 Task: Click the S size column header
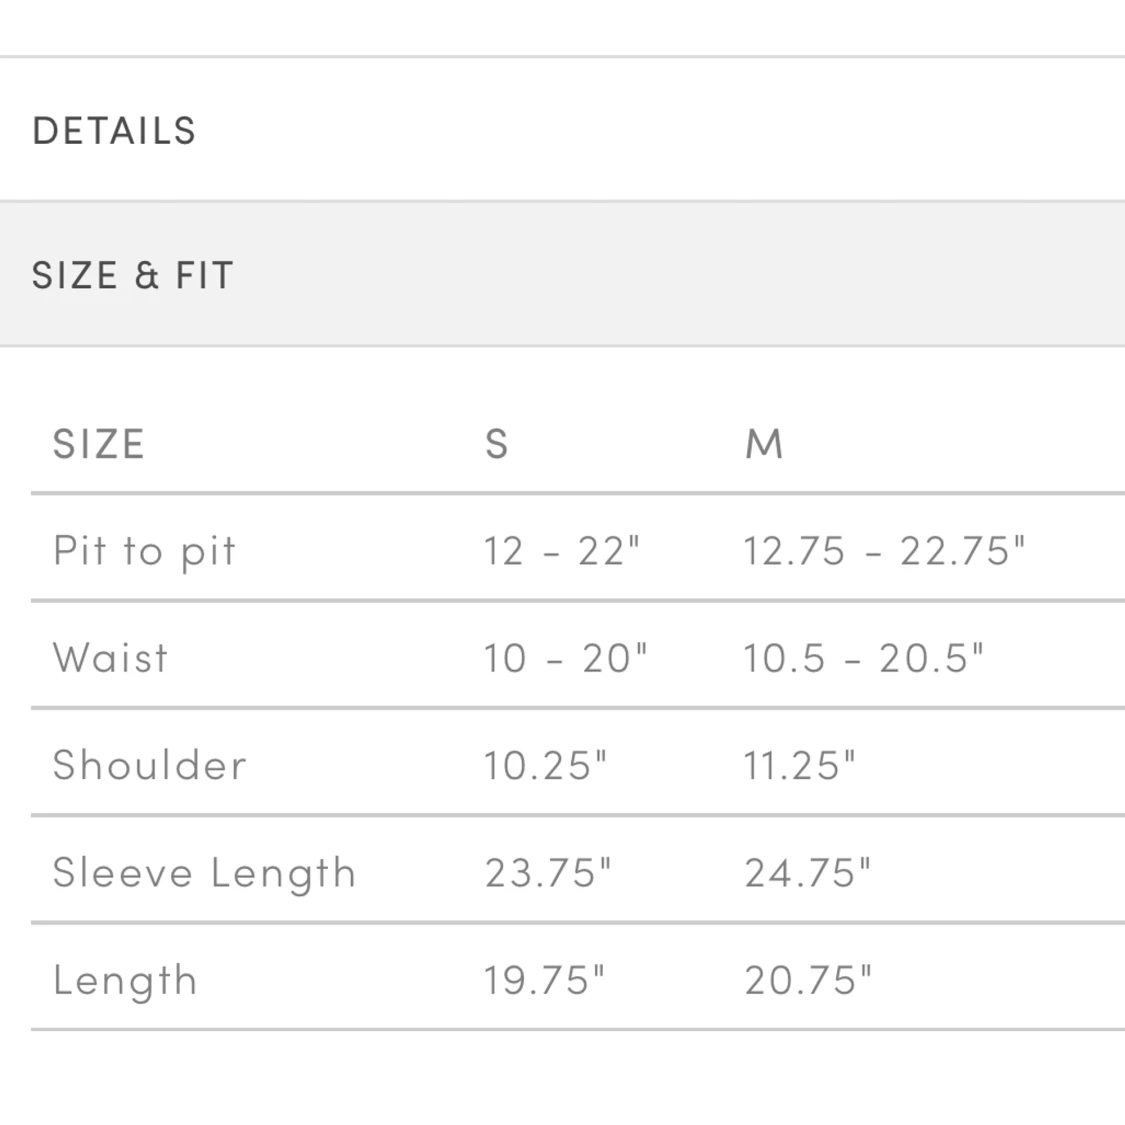tap(496, 444)
